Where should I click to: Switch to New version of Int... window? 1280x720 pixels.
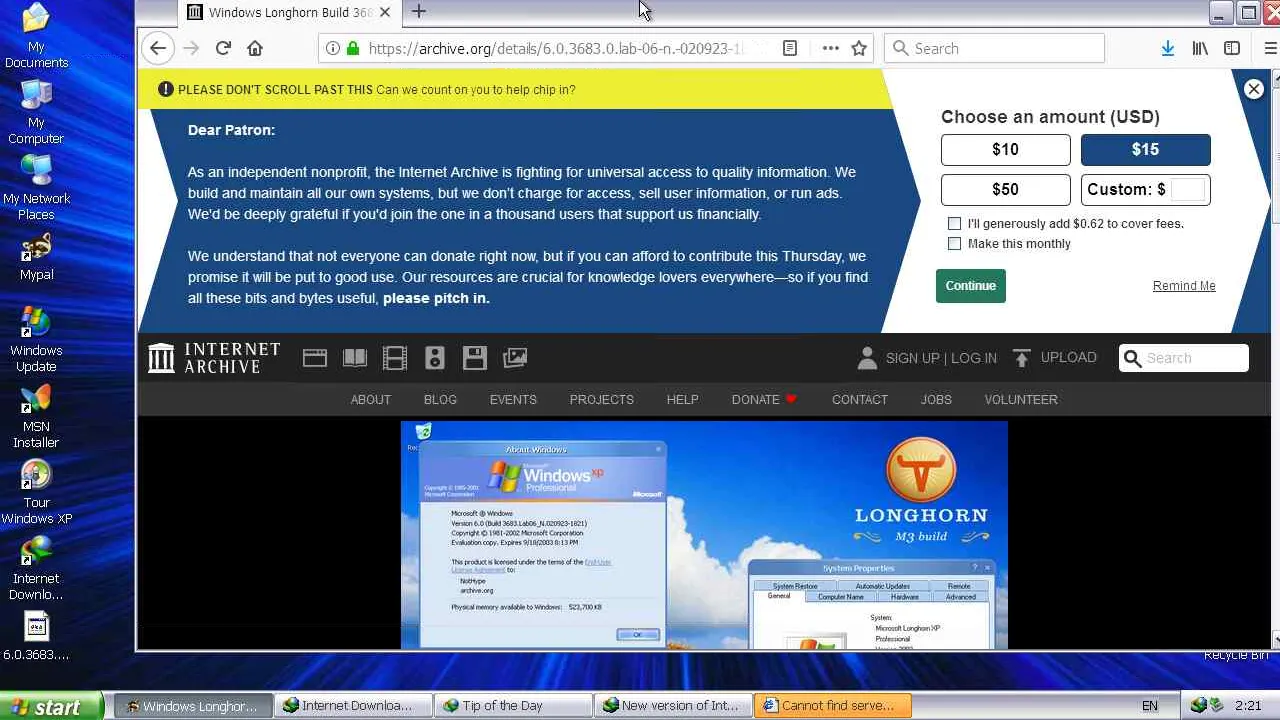click(x=673, y=706)
